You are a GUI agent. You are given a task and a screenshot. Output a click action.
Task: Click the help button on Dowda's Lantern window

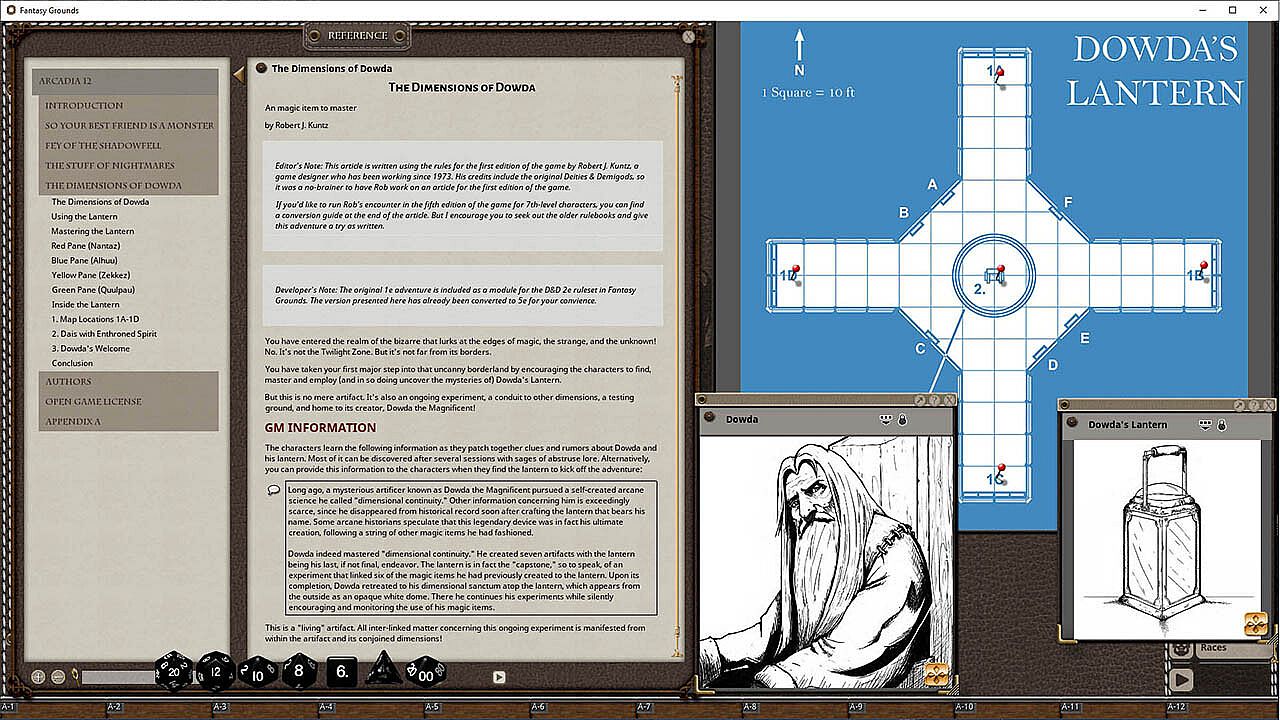point(1254,405)
